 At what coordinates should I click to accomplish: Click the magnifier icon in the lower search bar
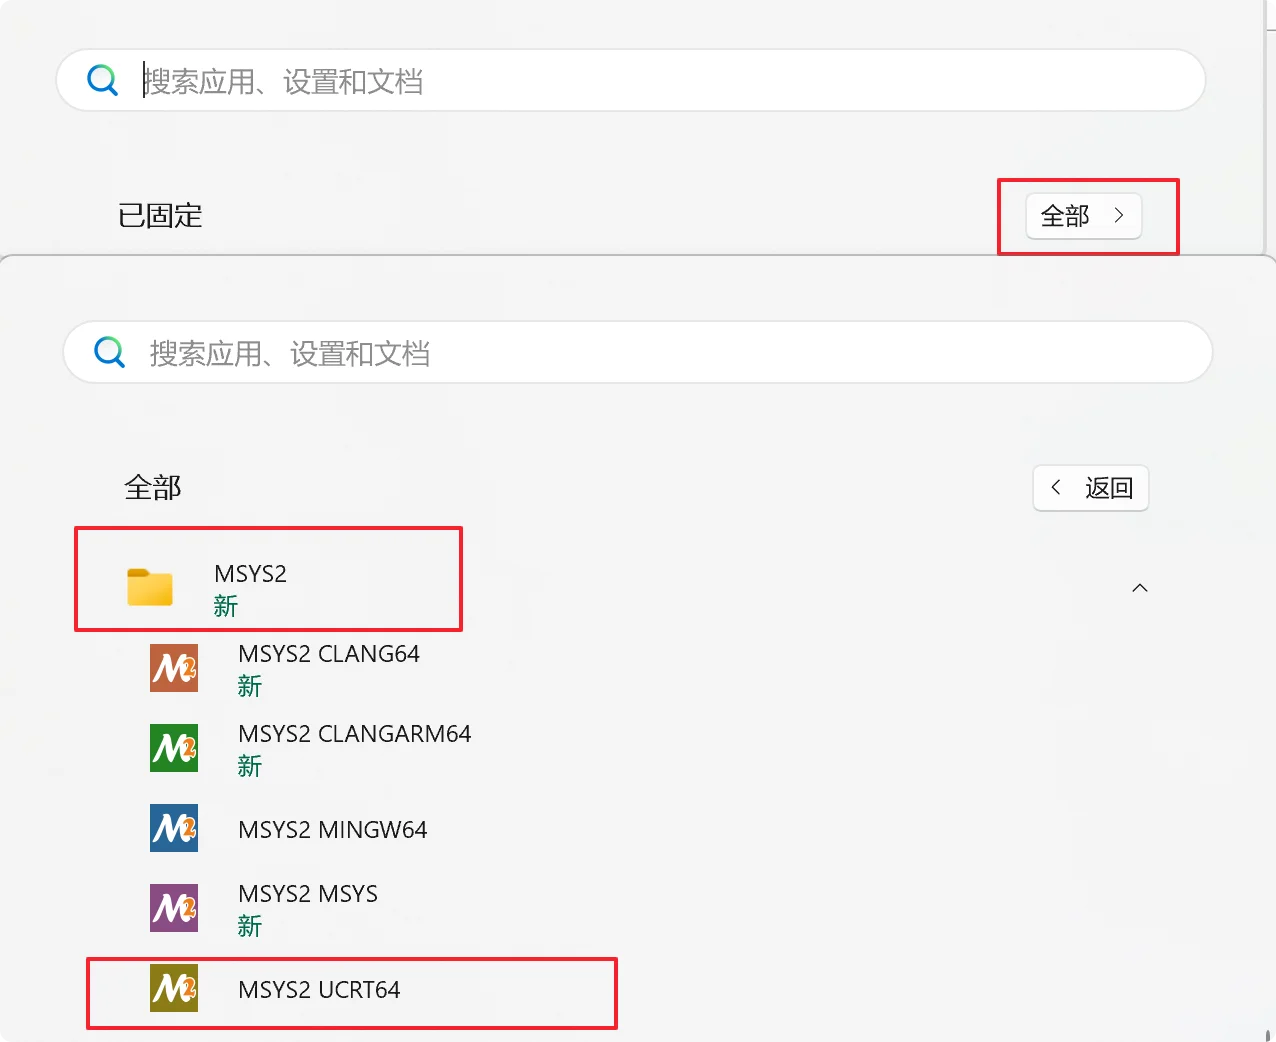pyautogui.click(x=109, y=352)
